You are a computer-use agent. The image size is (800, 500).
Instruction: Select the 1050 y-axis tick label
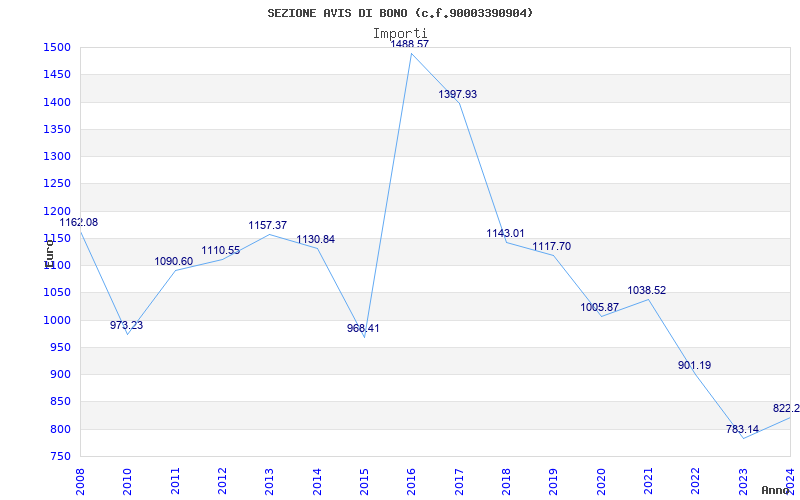click(57, 293)
